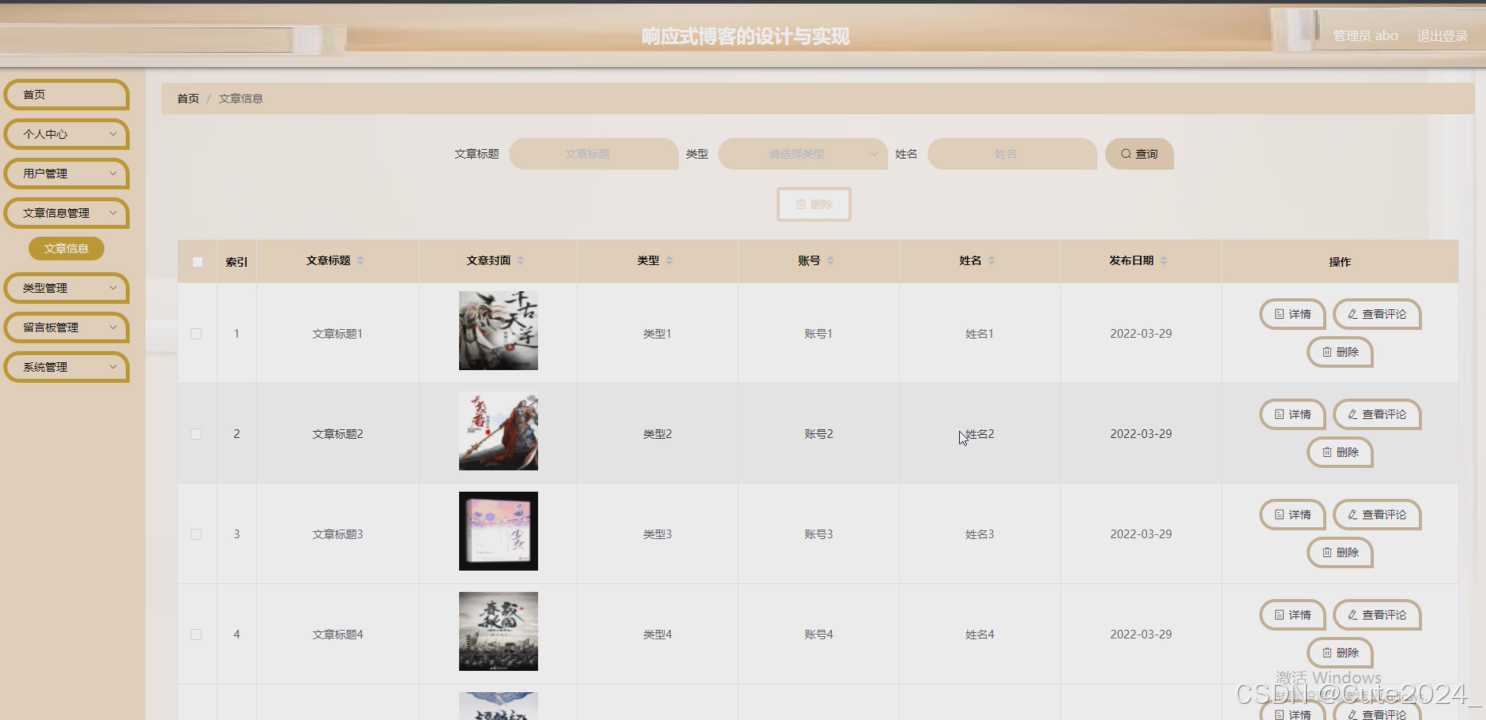Click 账号4 cell

(818, 634)
